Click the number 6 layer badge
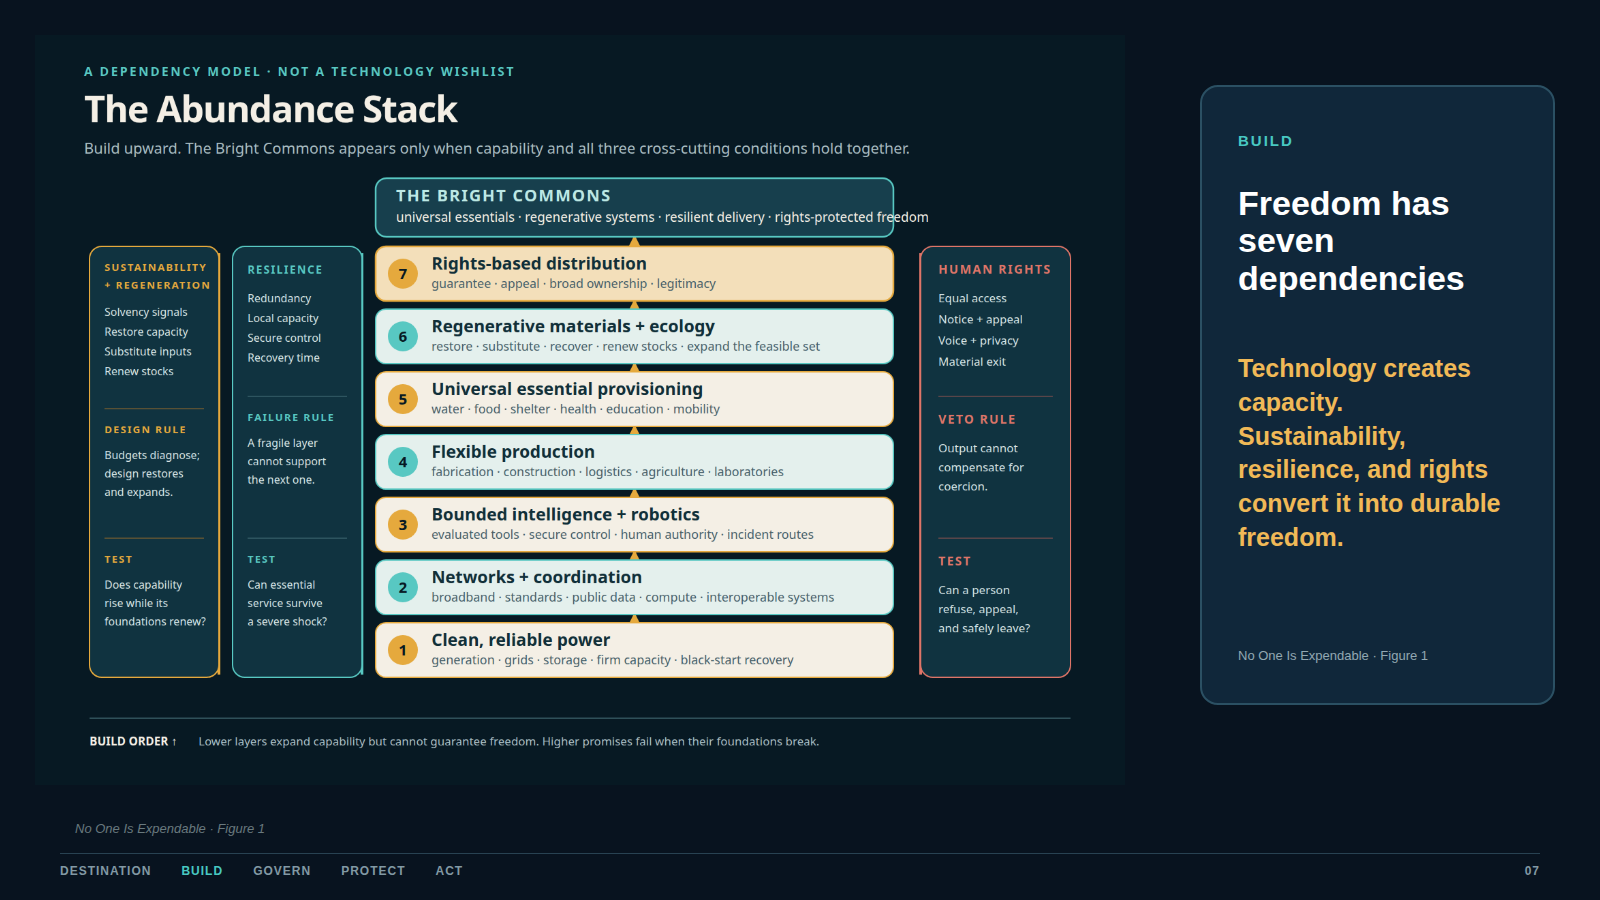 [x=403, y=337]
